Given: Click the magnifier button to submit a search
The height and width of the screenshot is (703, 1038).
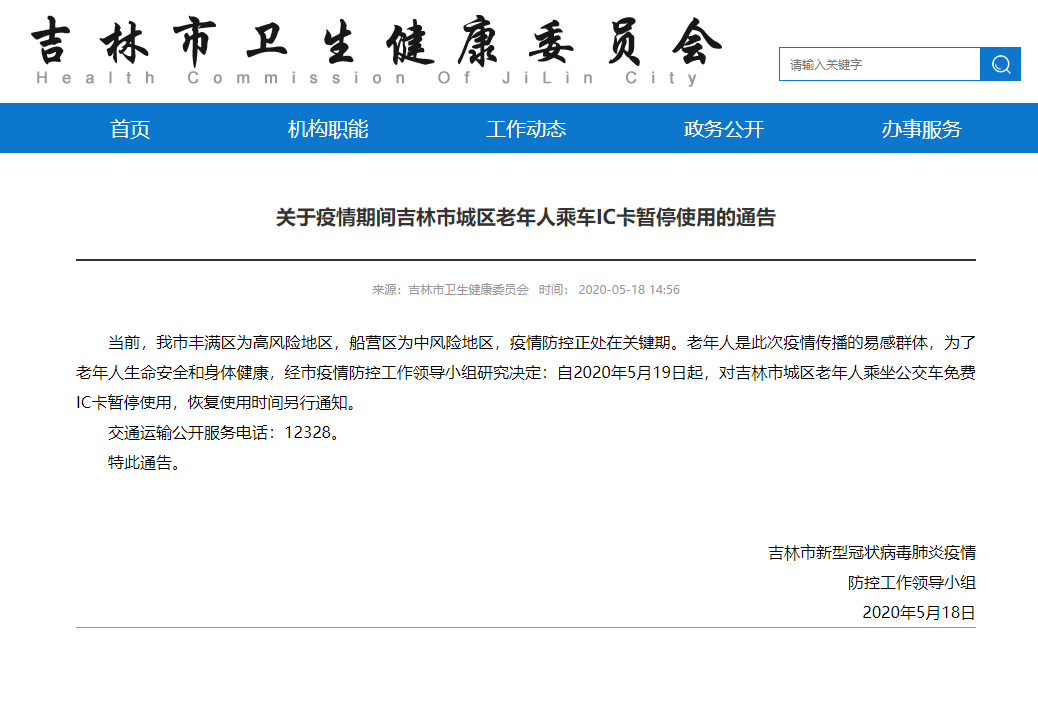Looking at the screenshot, I should [1000, 64].
